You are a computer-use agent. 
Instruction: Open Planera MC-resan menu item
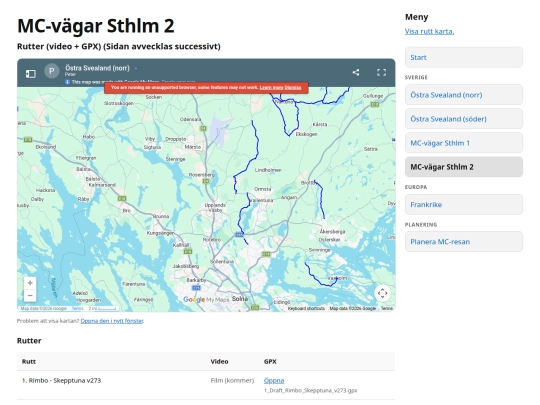[464, 242]
